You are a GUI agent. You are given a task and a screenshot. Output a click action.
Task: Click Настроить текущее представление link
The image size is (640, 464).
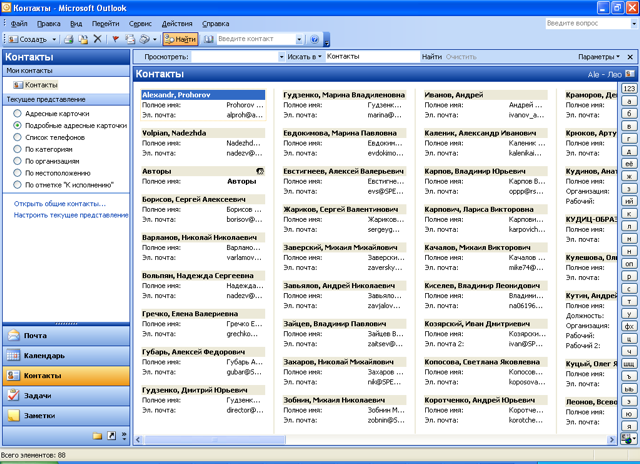[71, 215]
